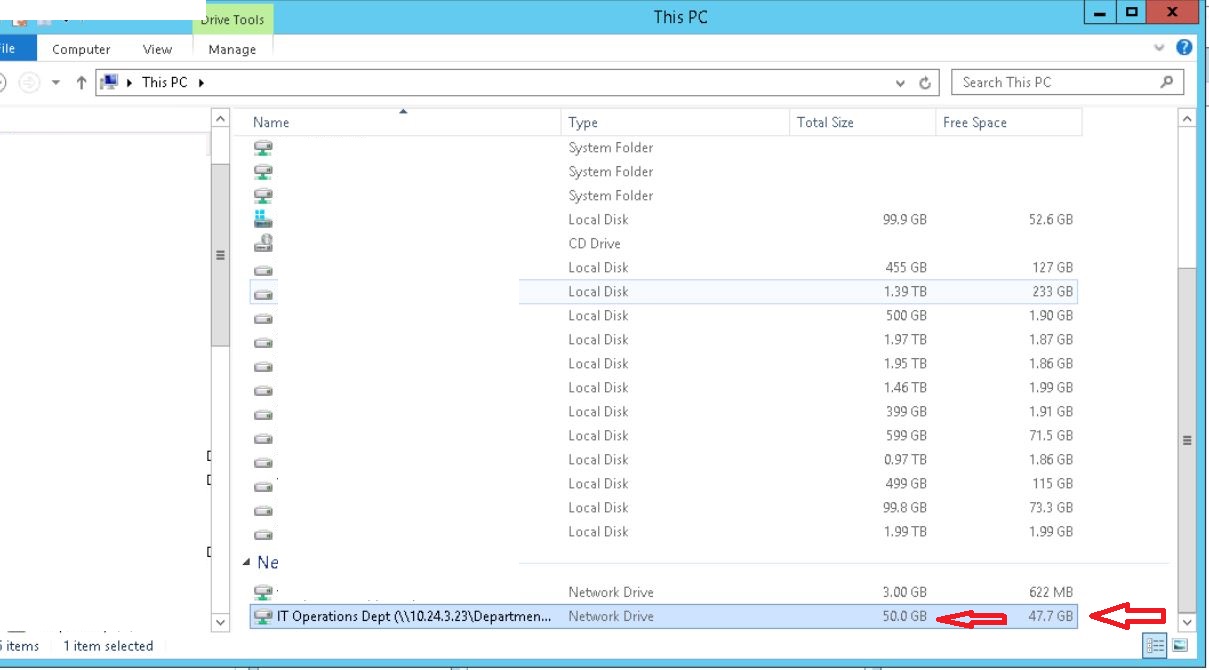The height and width of the screenshot is (670, 1209).
Task: Expand the breadcrumb arrow after This PC
Action: click(x=201, y=82)
